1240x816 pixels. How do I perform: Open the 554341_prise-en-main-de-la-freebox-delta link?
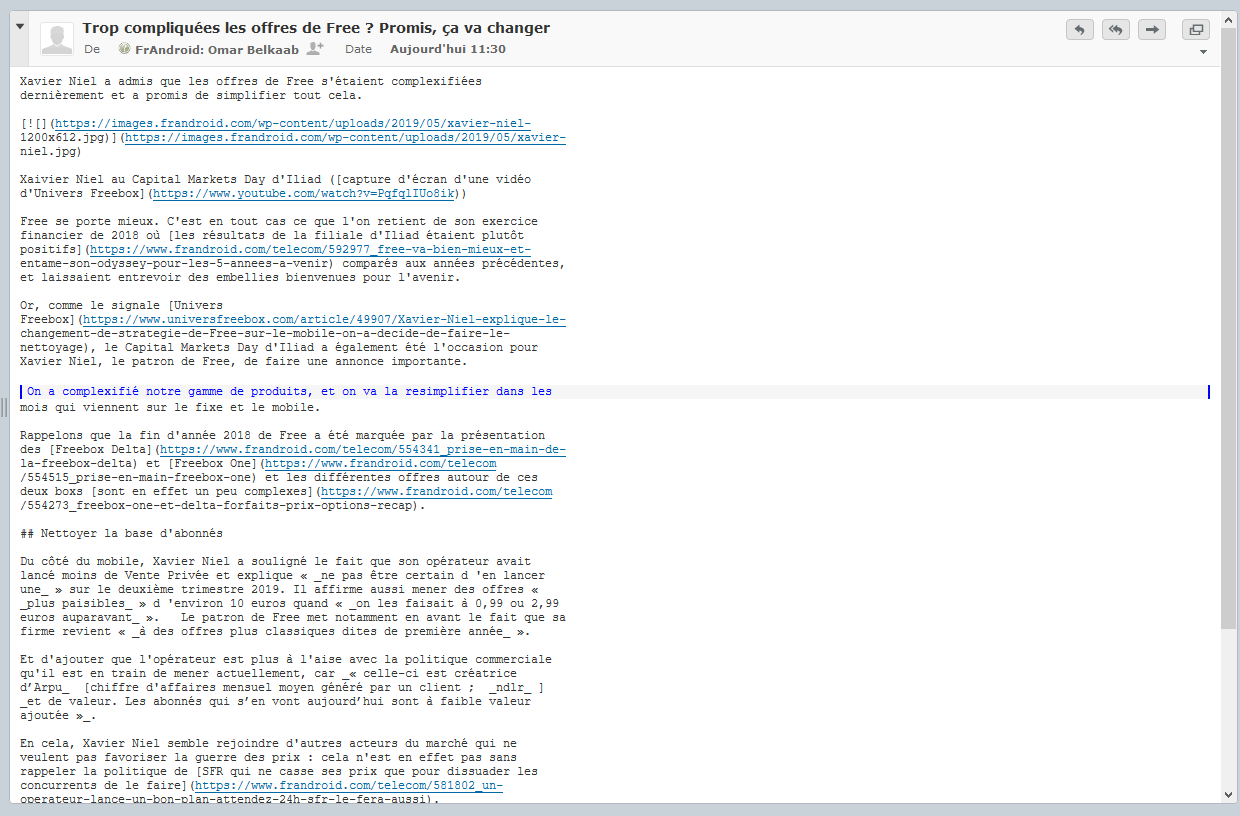pyautogui.click(x=363, y=450)
